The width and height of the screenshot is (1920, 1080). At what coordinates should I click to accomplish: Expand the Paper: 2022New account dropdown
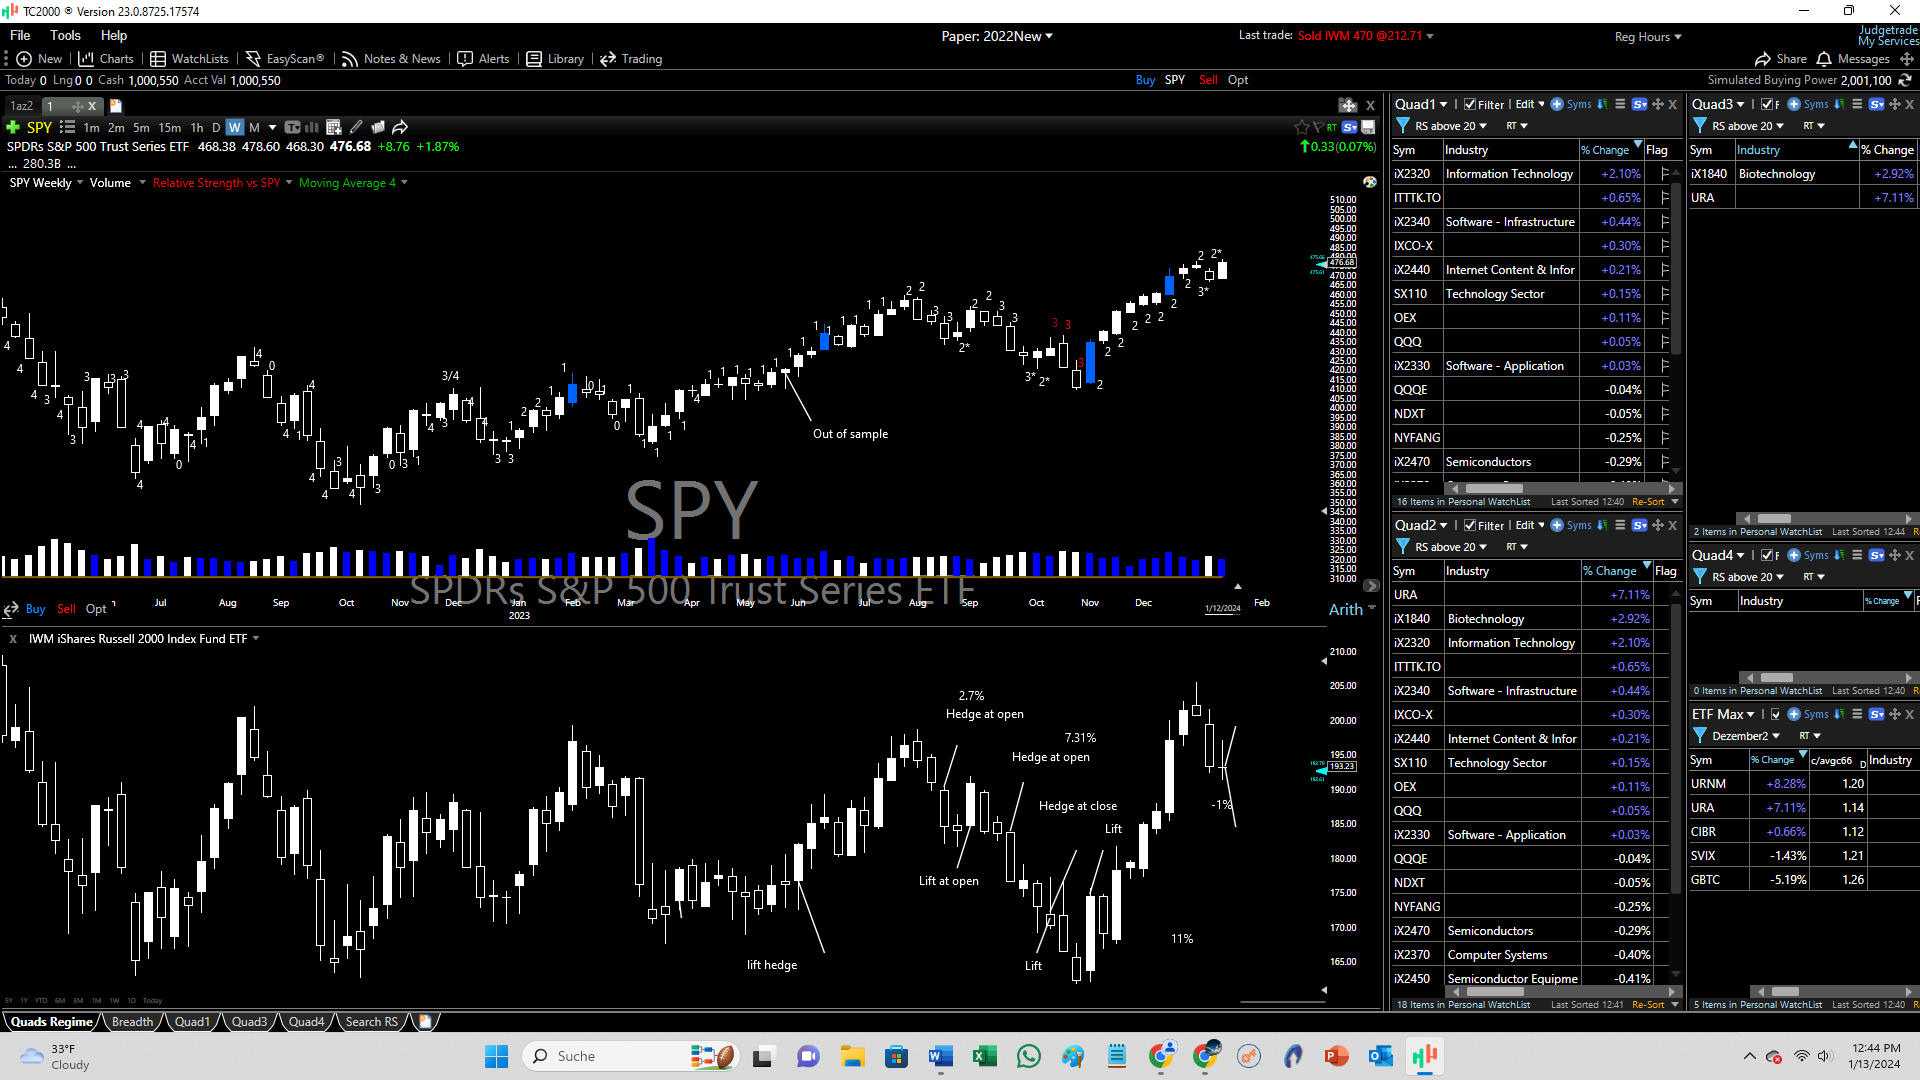pyautogui.click(x=1049, y=36)
